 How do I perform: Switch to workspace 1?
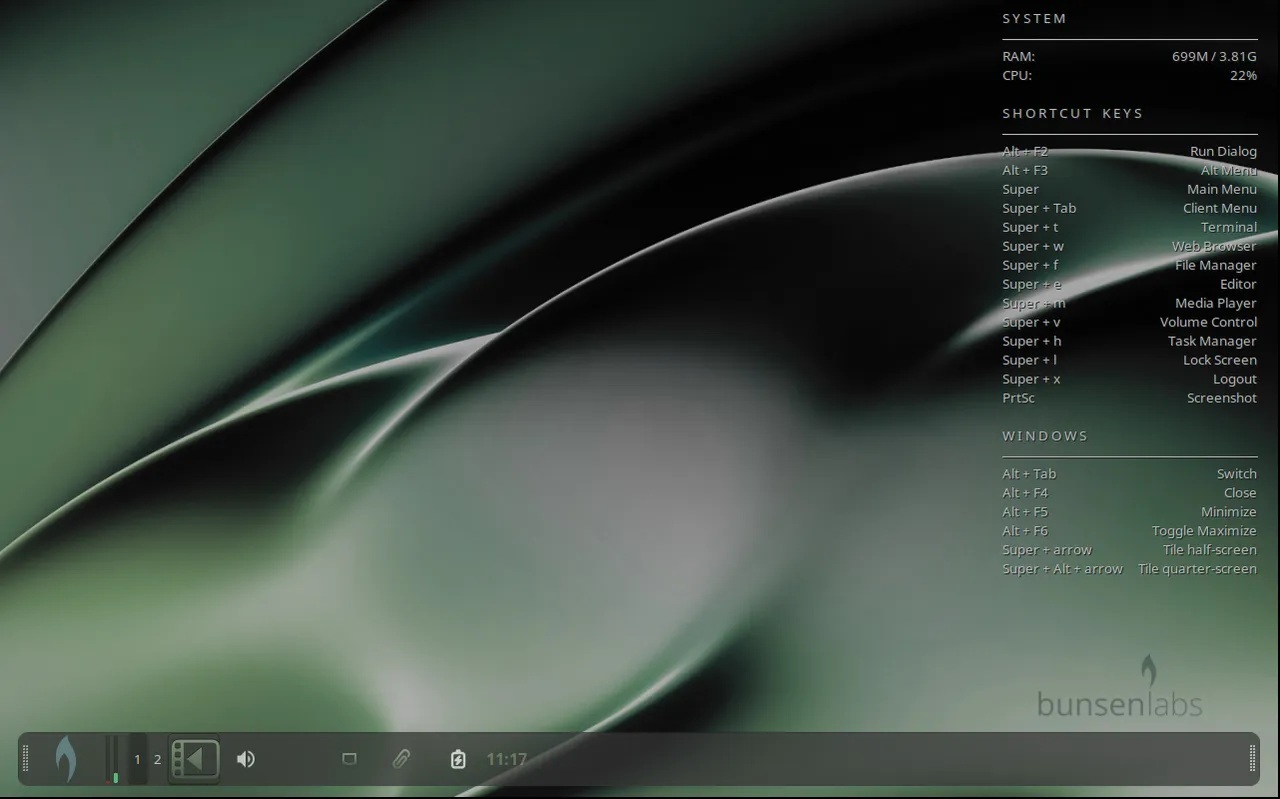138,760
